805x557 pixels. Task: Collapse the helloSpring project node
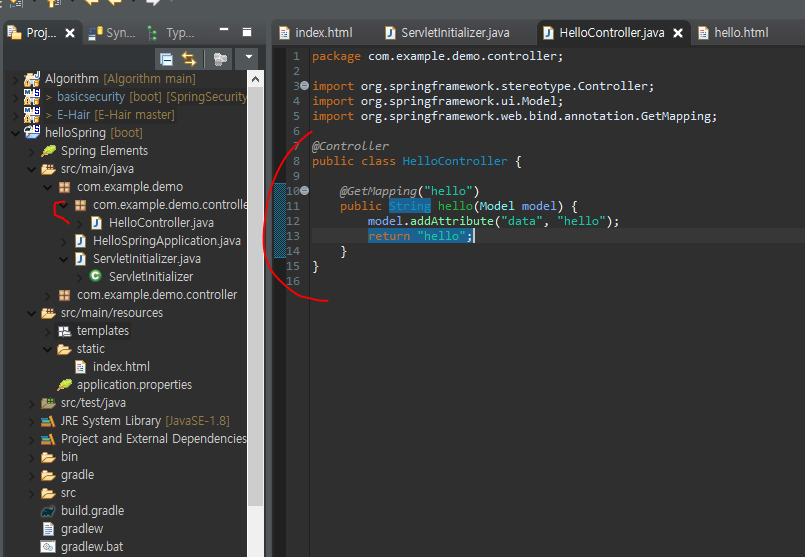pyautogui.click(x=15, y=133)
